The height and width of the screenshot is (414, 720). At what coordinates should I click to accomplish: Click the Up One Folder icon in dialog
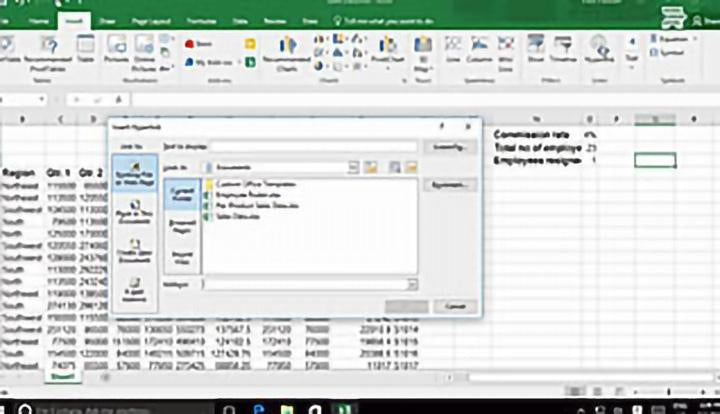tap(370, 168)
